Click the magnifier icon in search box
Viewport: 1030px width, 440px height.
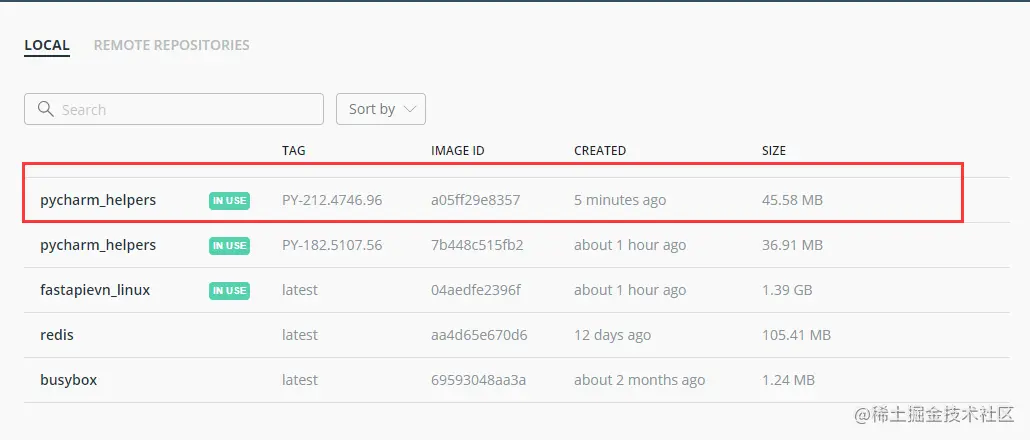[x=45, y=109]
